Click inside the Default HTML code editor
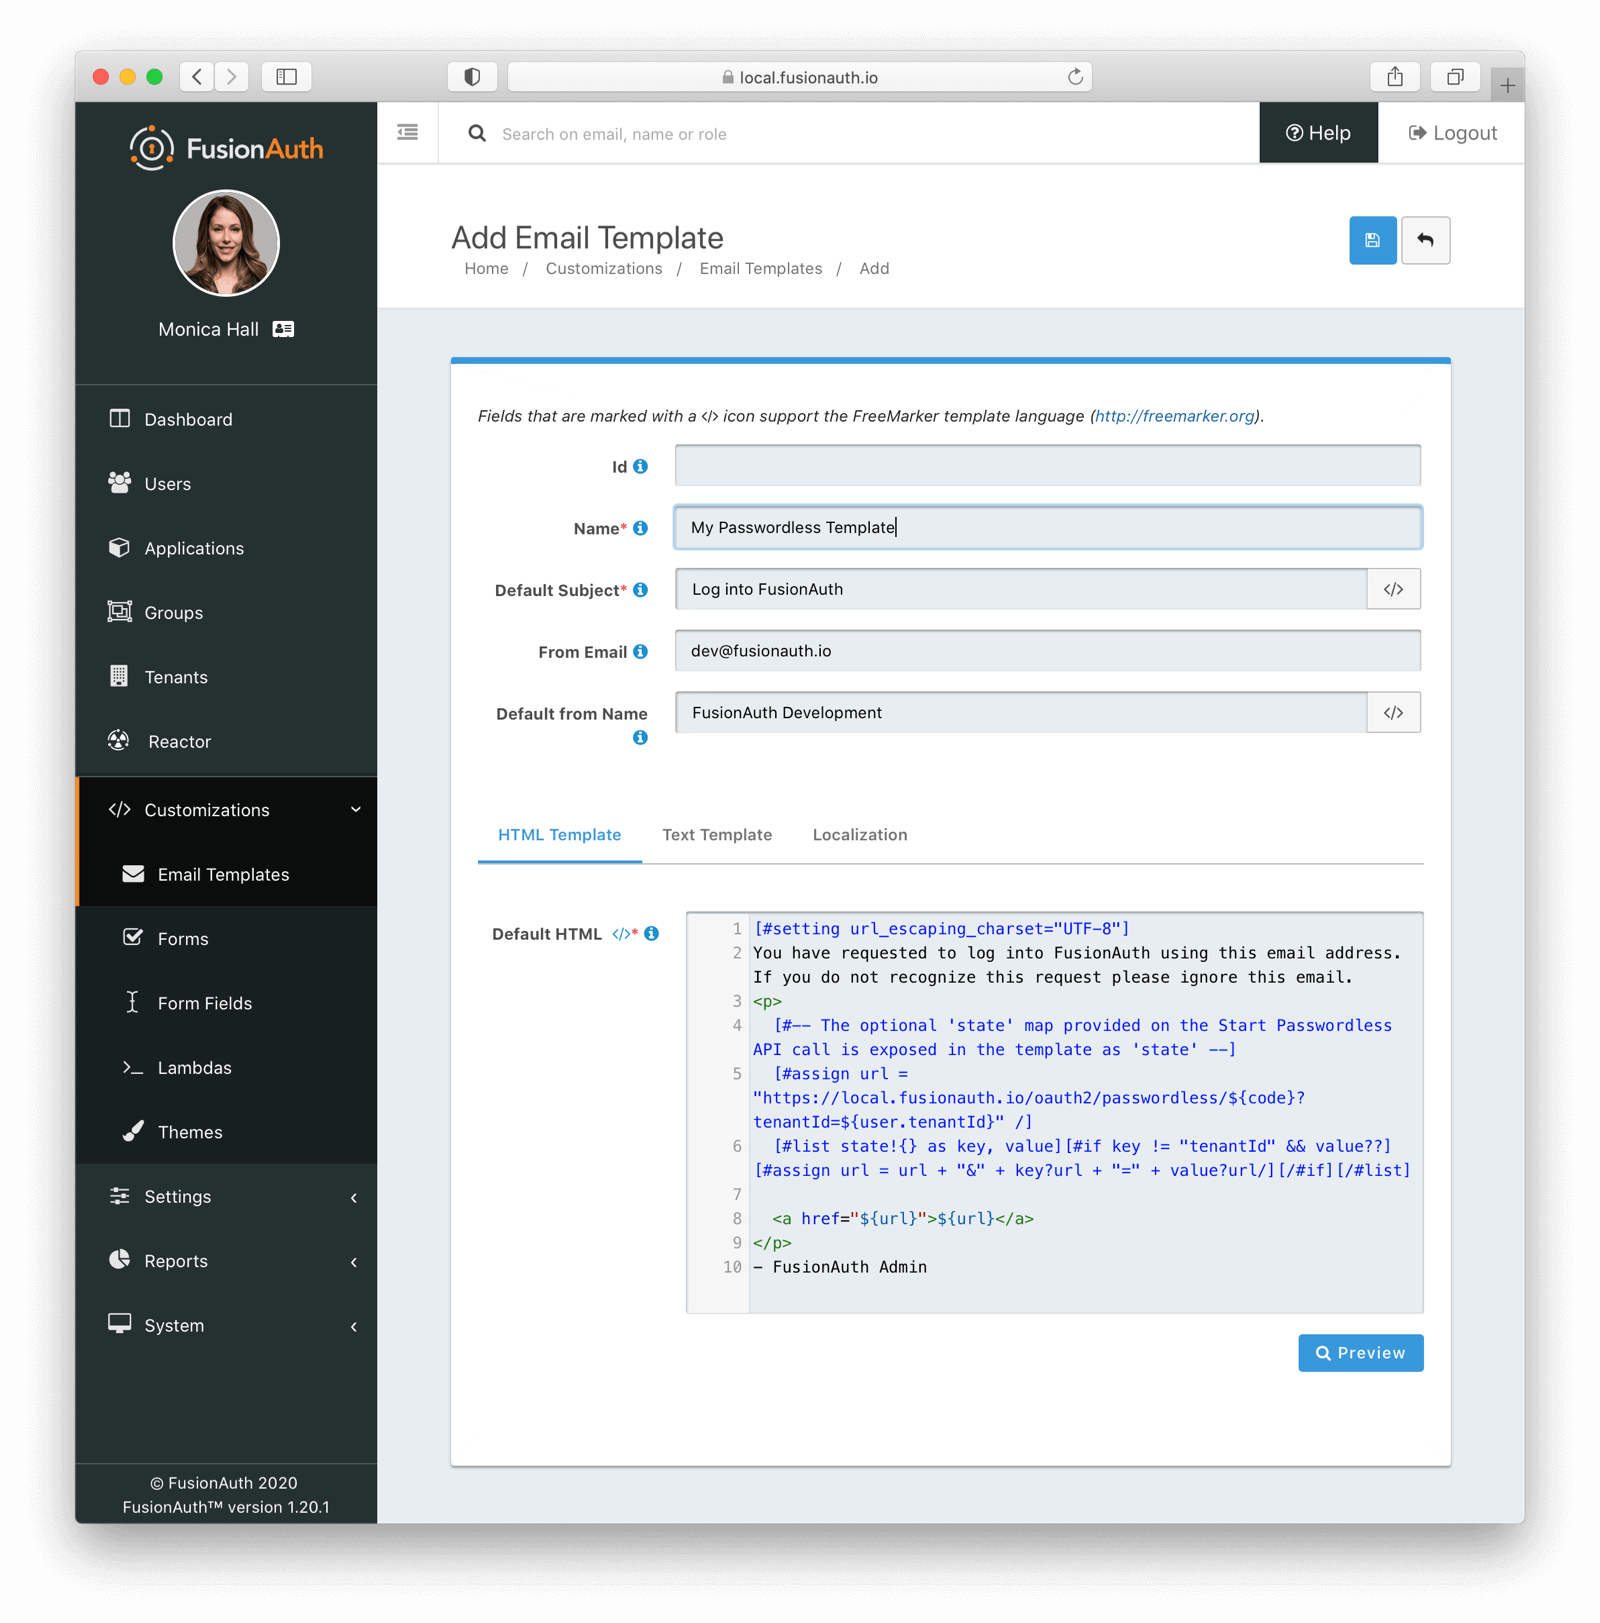This screenshot has width=1600, height=1623. click(x=1085, y=1112)
